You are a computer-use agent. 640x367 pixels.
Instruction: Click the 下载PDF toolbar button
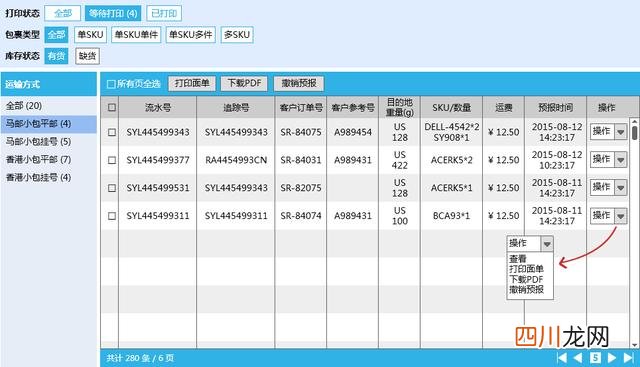(244, 83)
